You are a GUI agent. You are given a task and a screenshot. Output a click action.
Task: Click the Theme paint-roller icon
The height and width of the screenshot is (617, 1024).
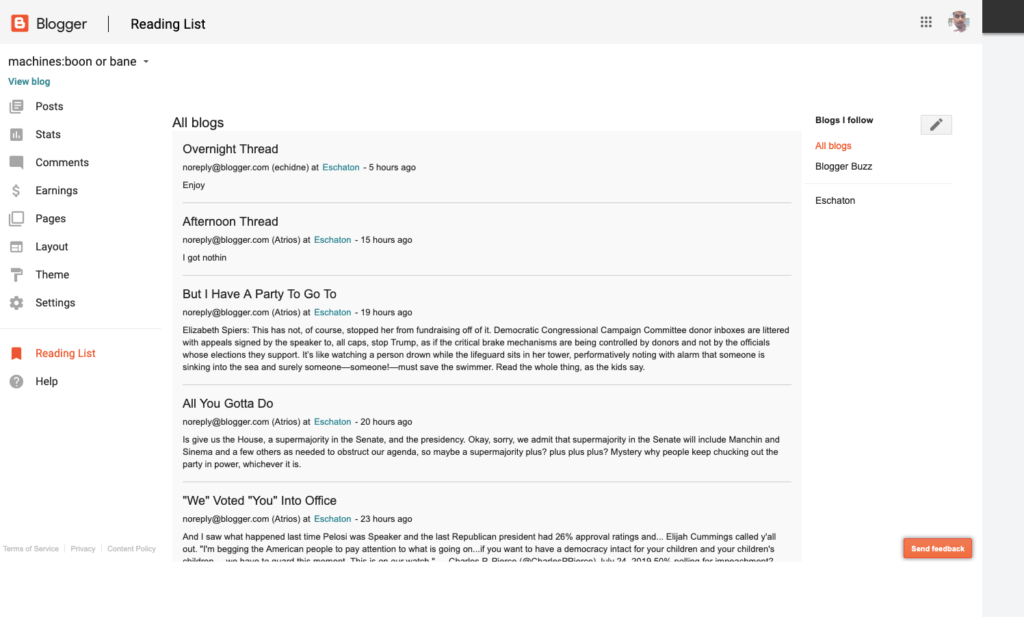[16, 275]
